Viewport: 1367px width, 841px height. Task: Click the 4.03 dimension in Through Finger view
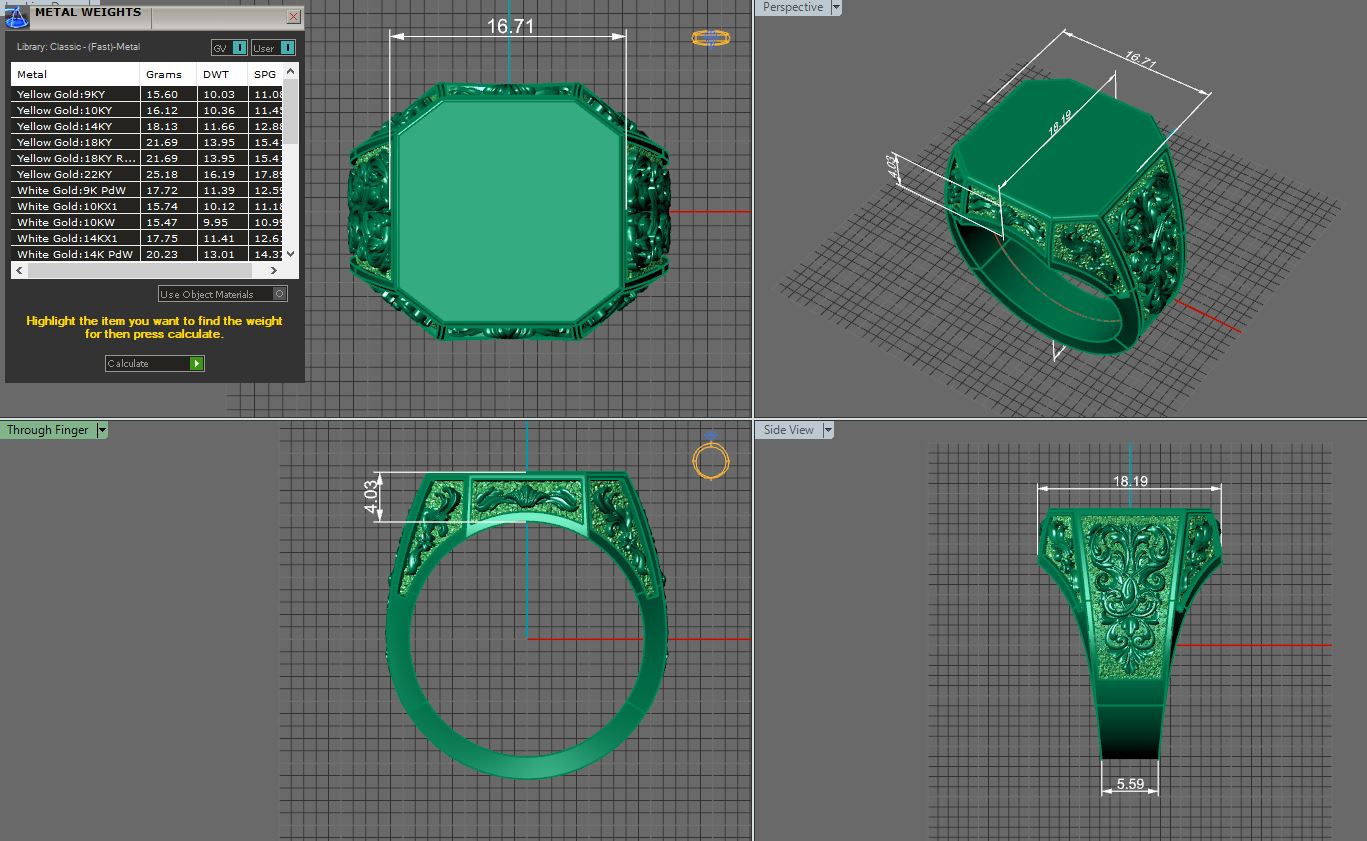pyautogui.click(x=372, y=497)
